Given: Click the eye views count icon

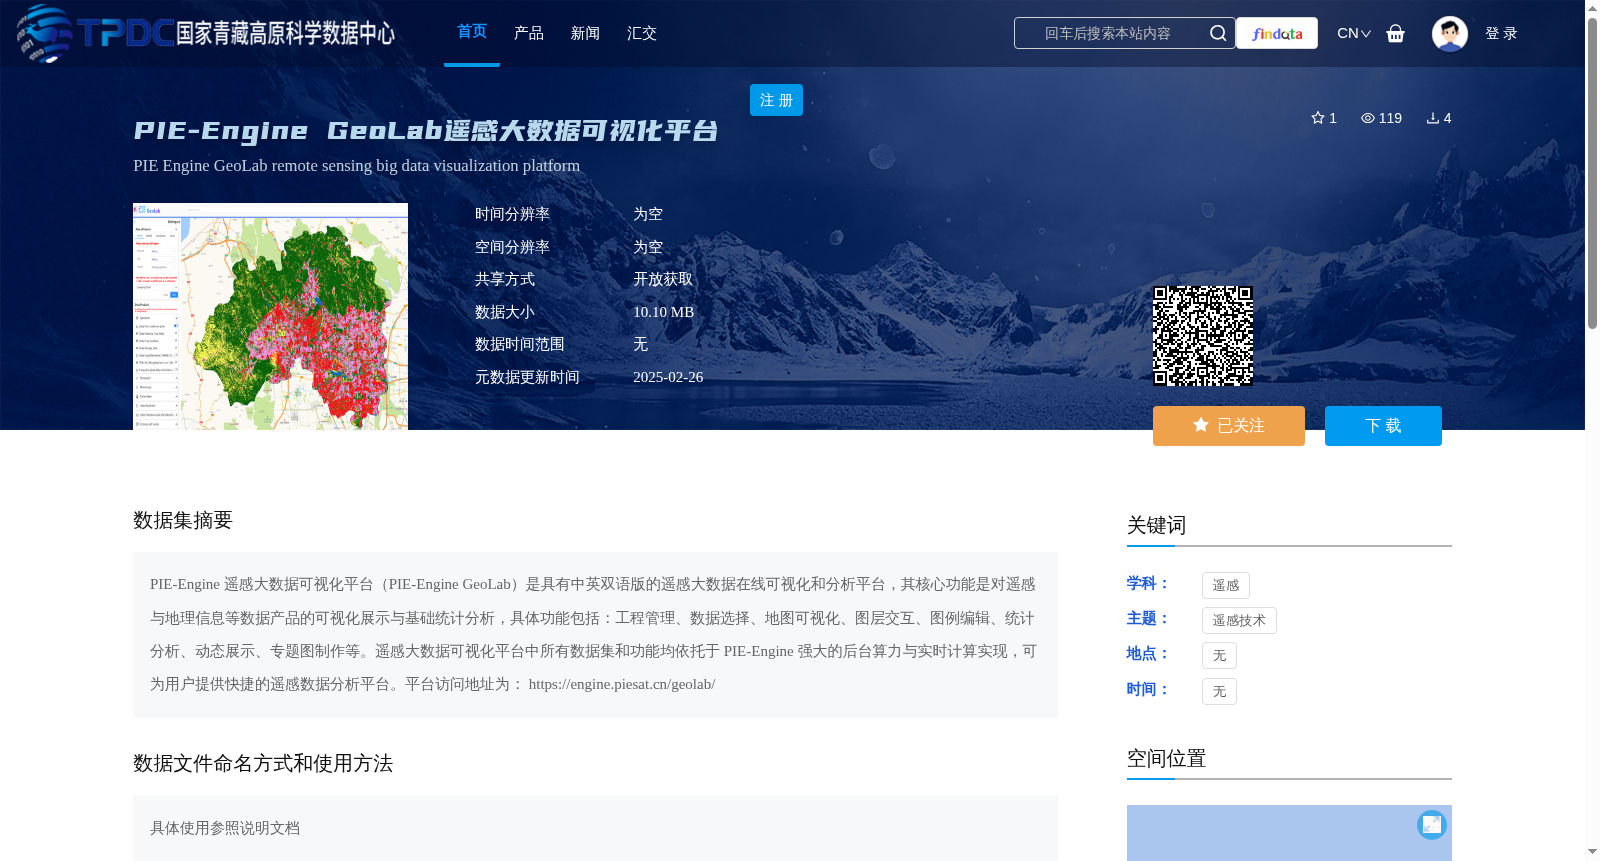Looking at the screenshot, I should point(1368,118).
